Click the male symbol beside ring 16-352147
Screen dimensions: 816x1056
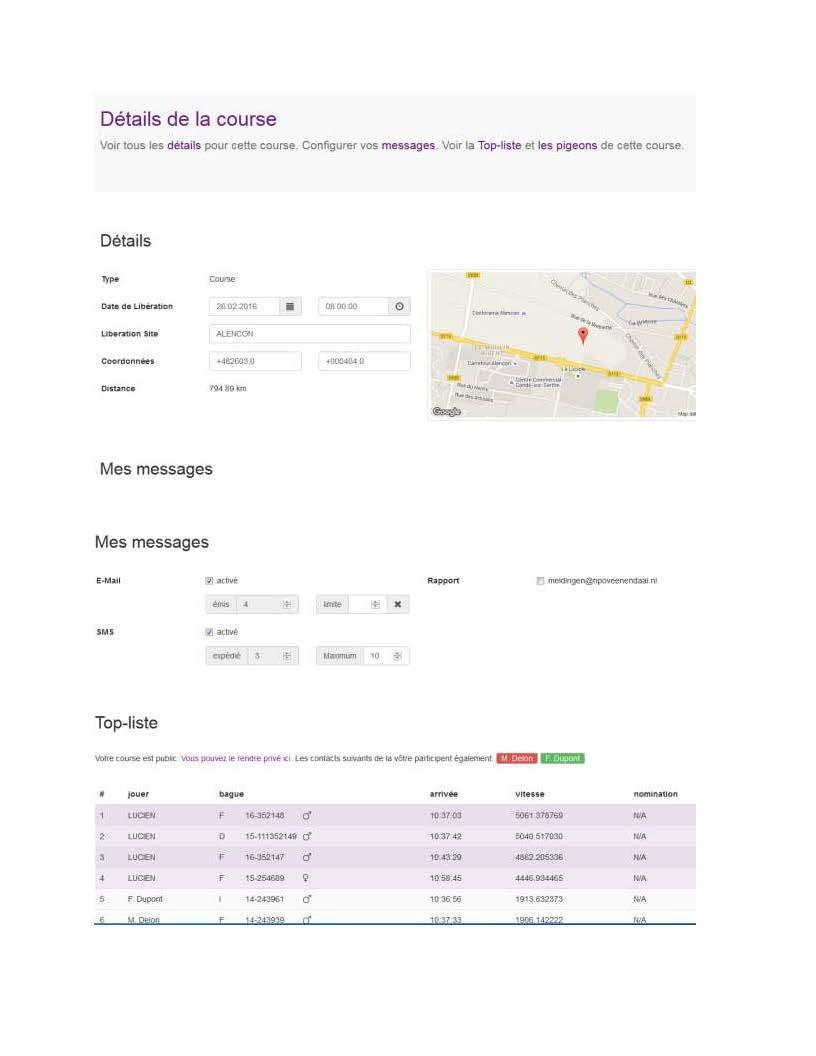[x=307, y=857]
